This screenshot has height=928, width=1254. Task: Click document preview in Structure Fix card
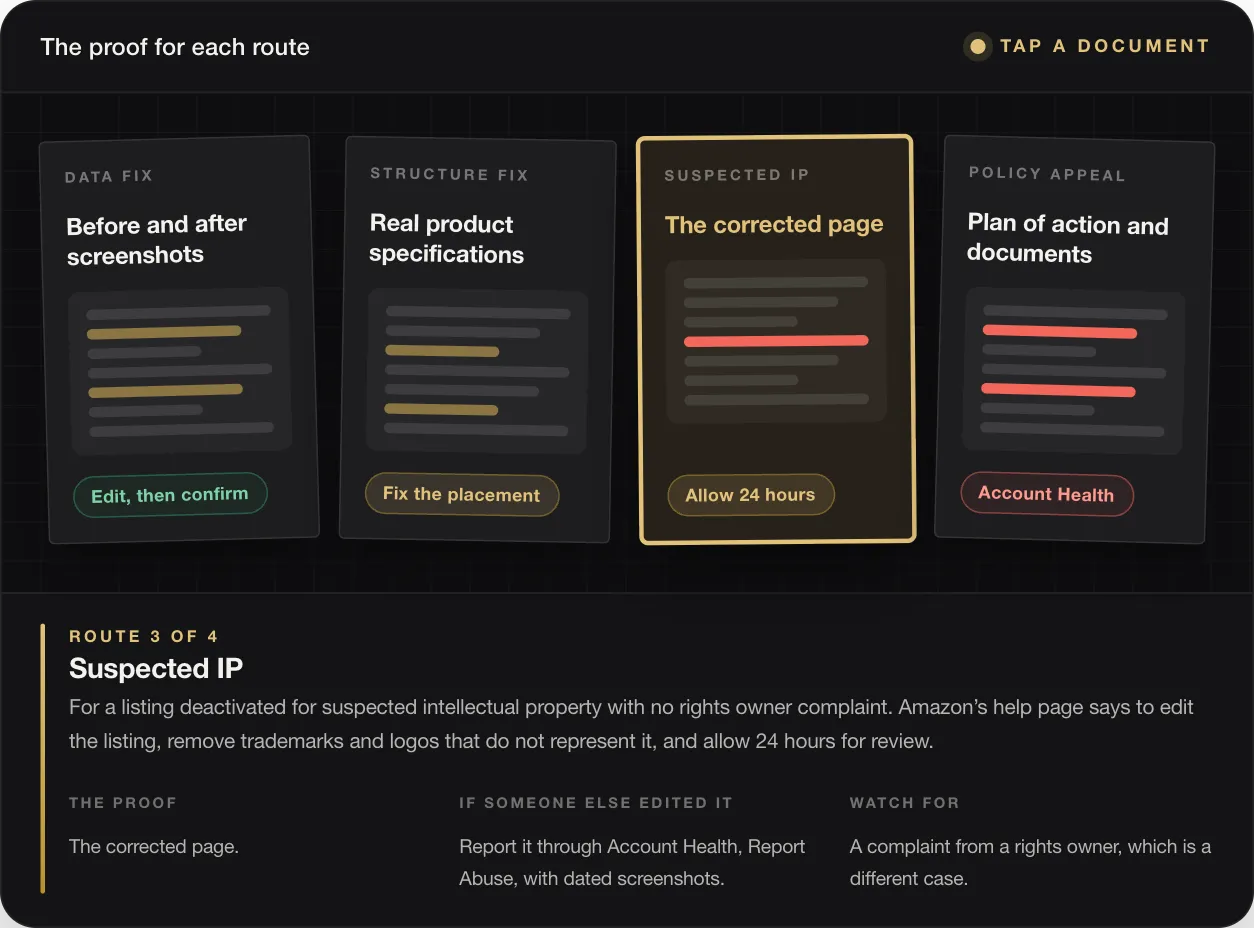point(477,370)
